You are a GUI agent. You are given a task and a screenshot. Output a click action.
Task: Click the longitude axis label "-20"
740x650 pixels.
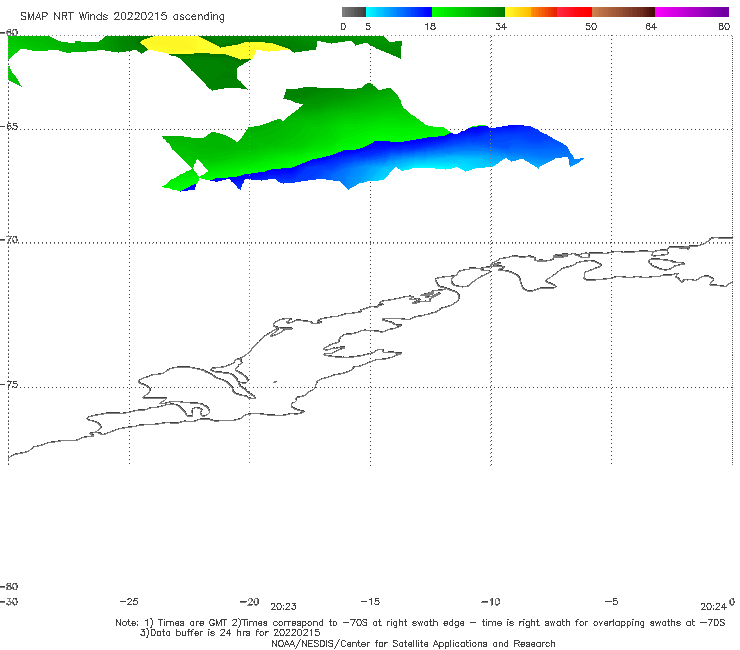click(249, 602)
